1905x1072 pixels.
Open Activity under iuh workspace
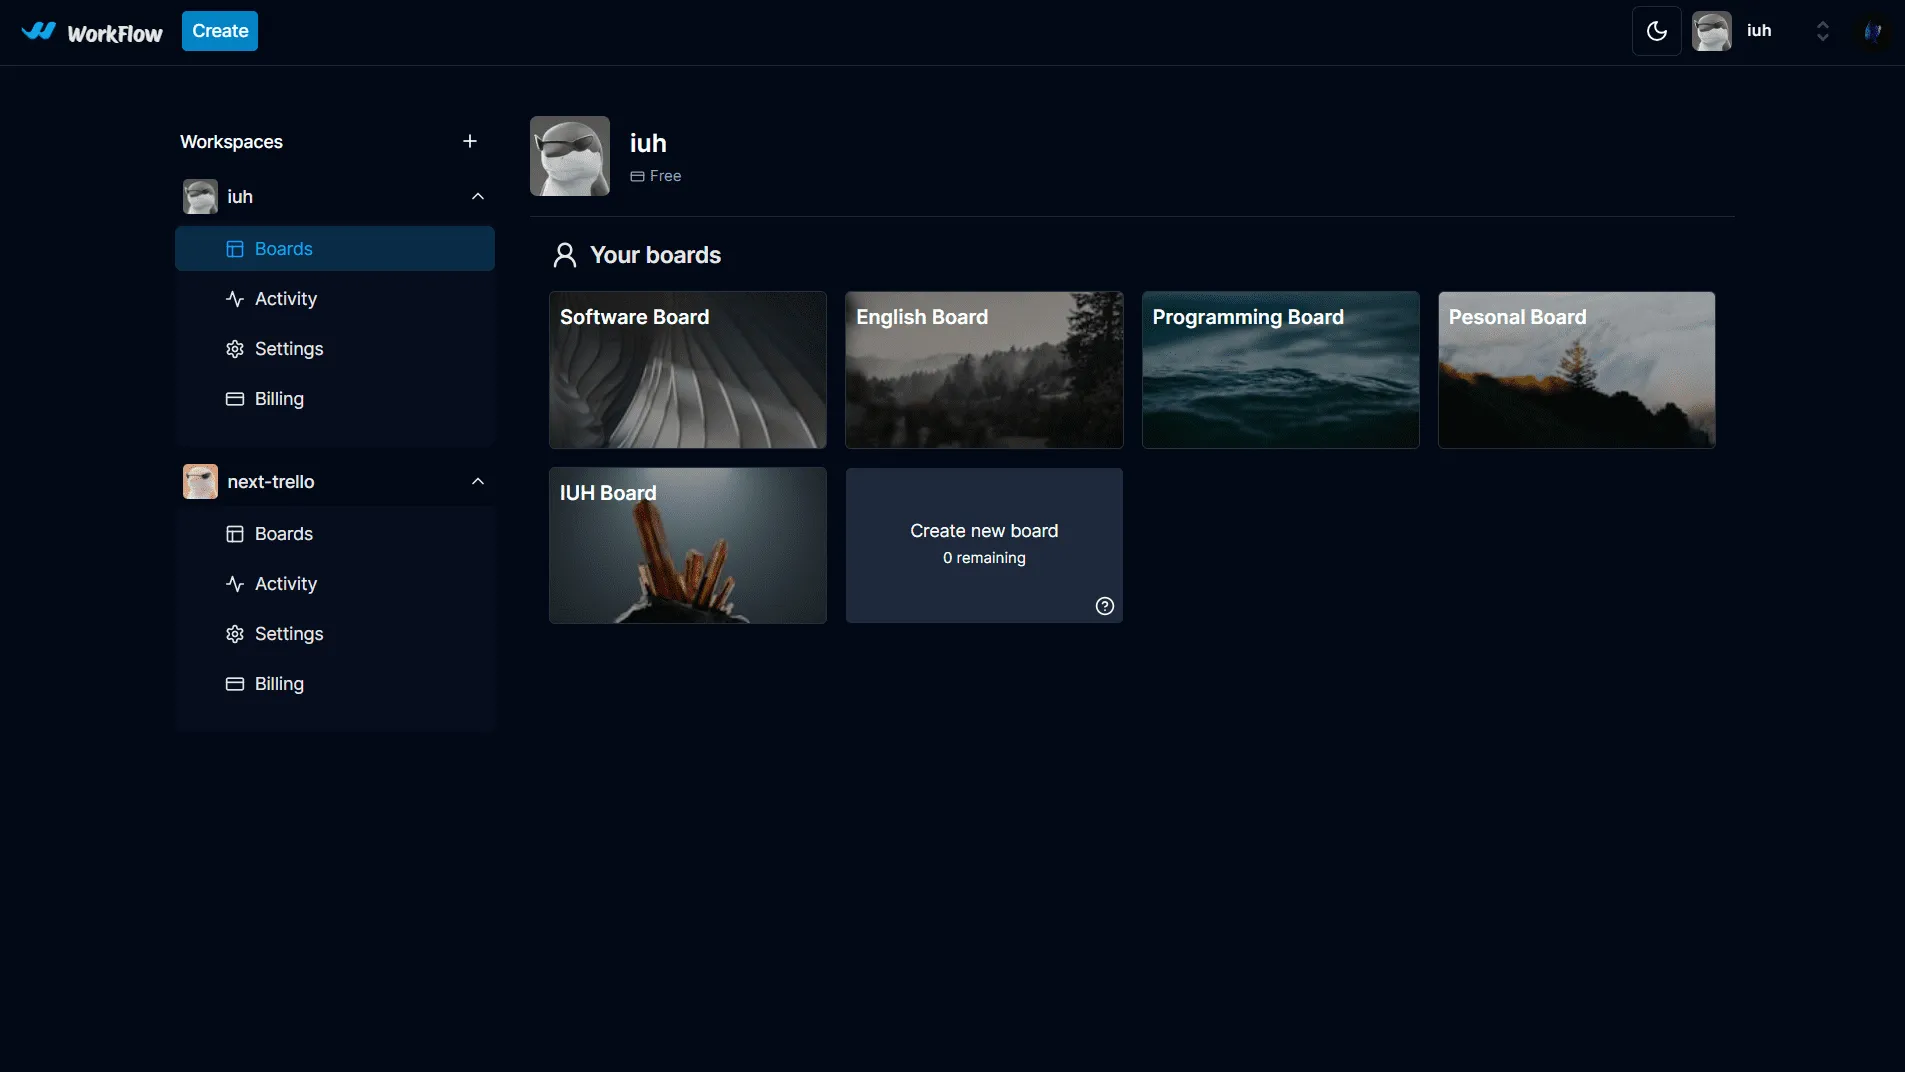coord(285,299)
